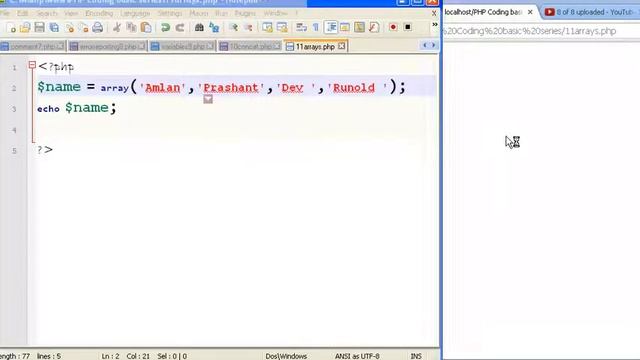Close the localhost browser tab
640x360 pixels.
[x=530, y=12]
